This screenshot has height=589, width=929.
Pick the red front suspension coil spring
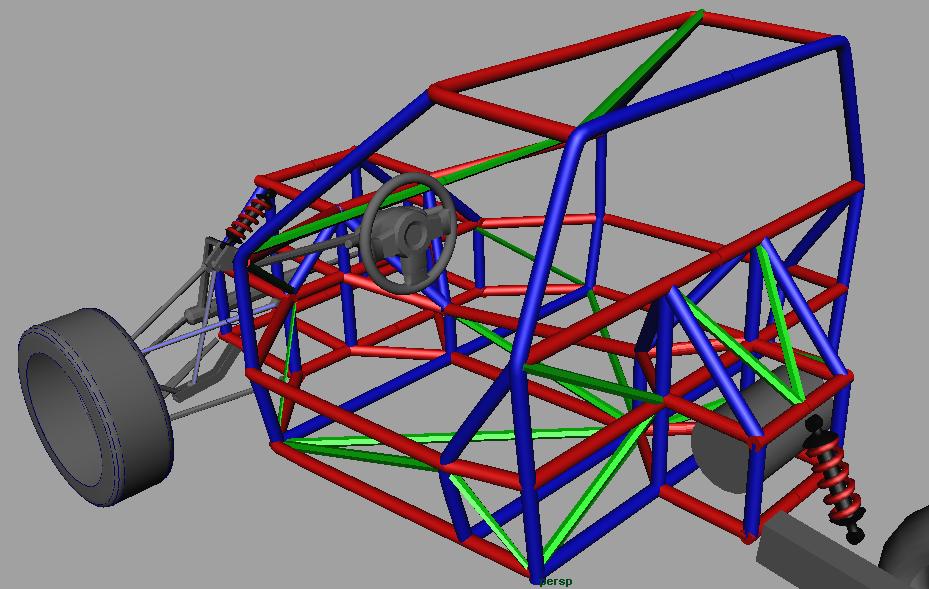[x=249, y=217]
